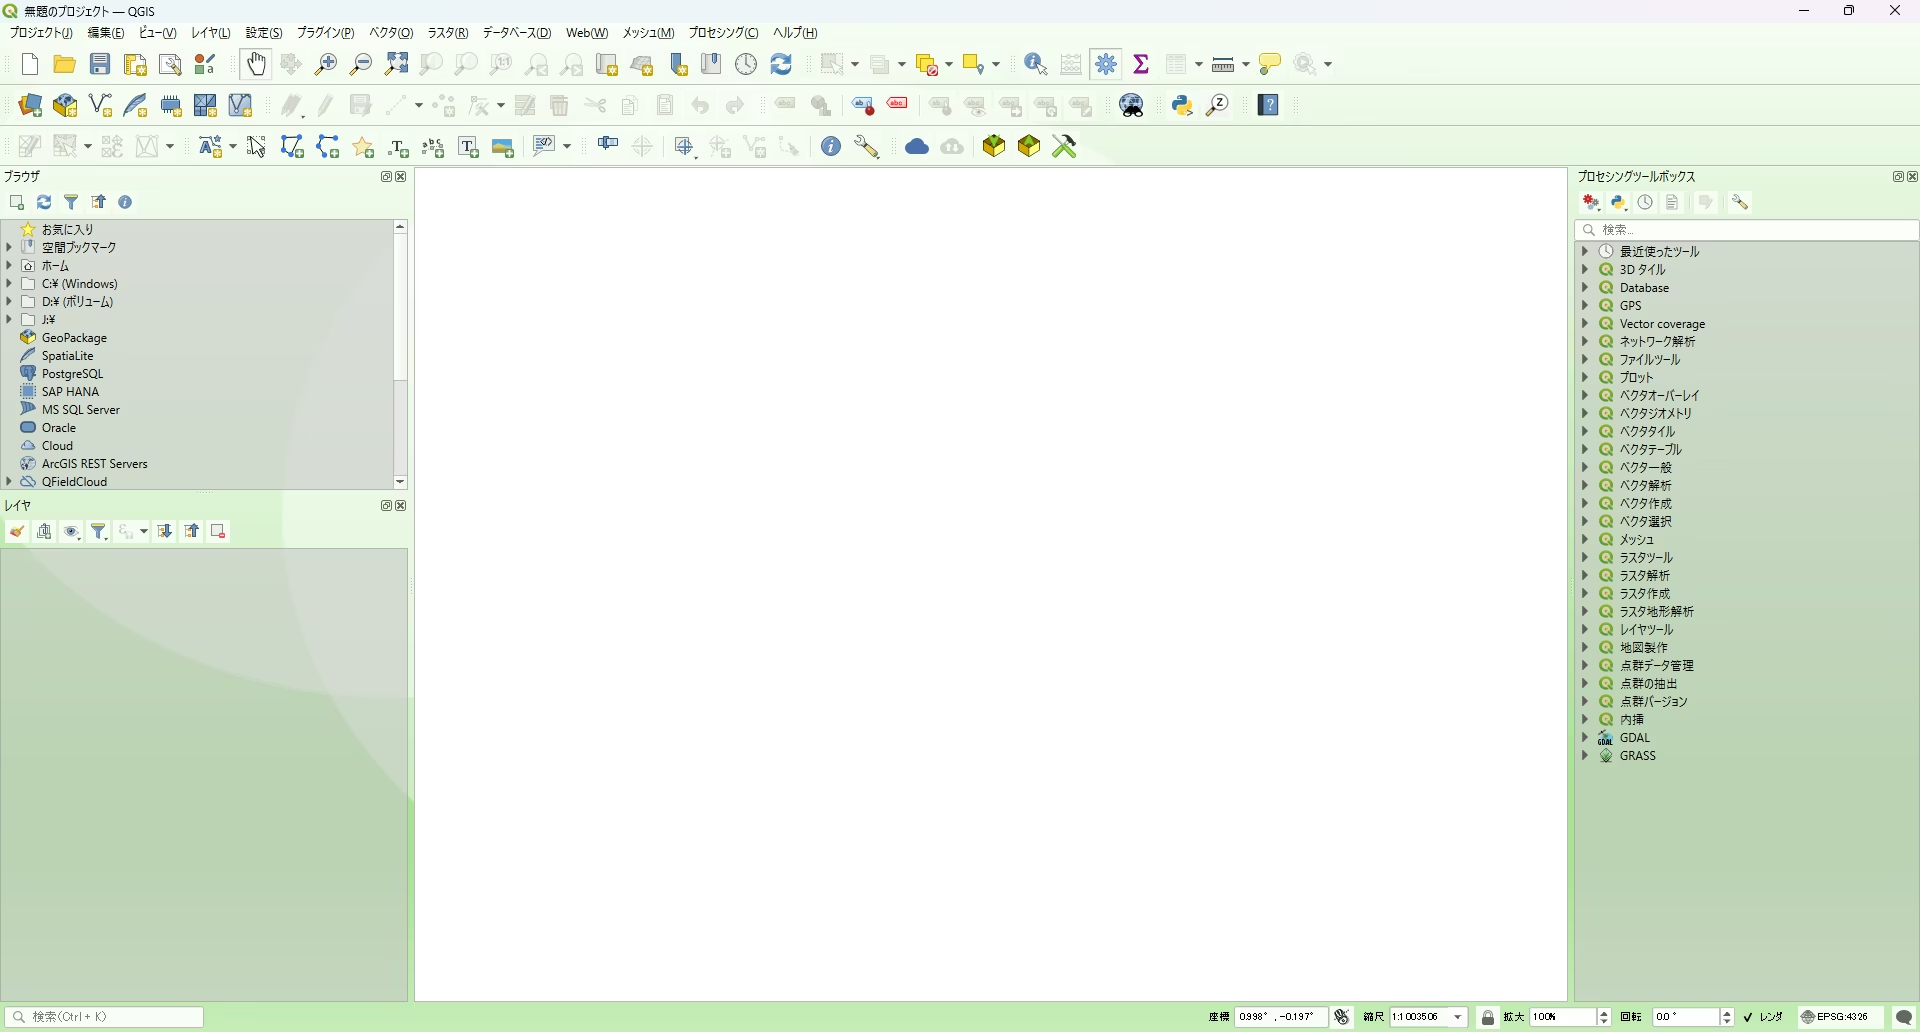1920x1032 pixels.
Task: Expand the ベクタジオメトリ toolbox group
Action: (1585, 413)
